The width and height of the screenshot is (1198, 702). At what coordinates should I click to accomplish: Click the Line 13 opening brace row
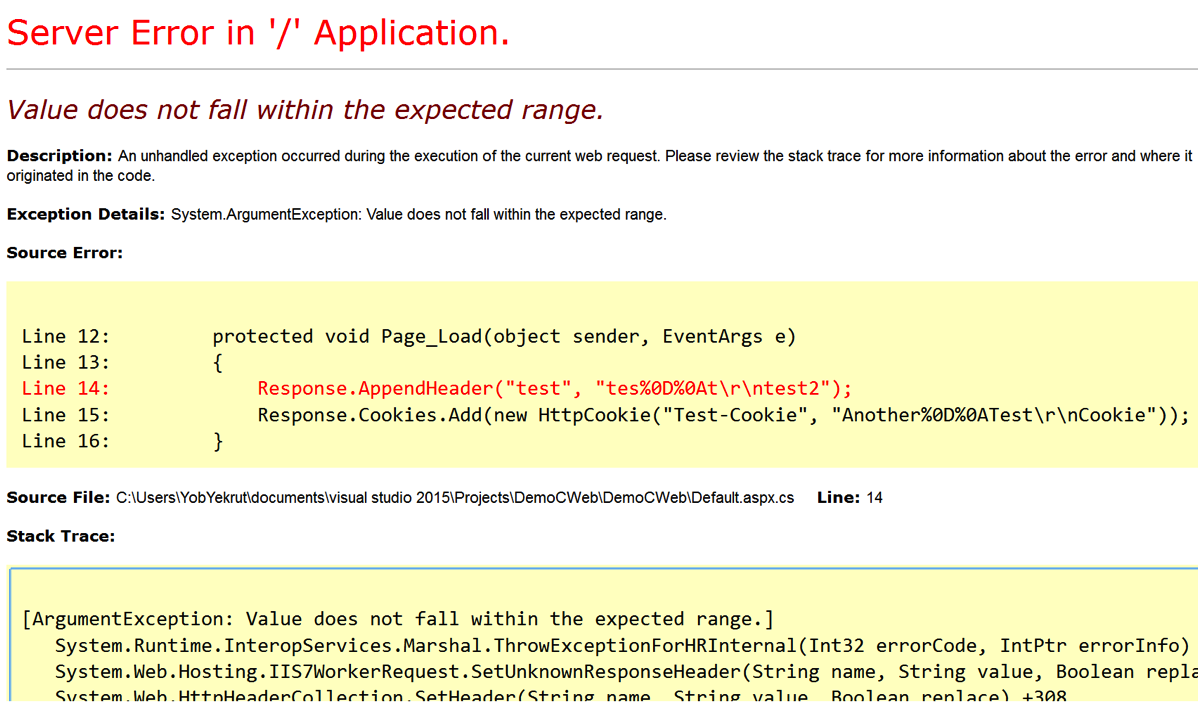tap(122, 363)
